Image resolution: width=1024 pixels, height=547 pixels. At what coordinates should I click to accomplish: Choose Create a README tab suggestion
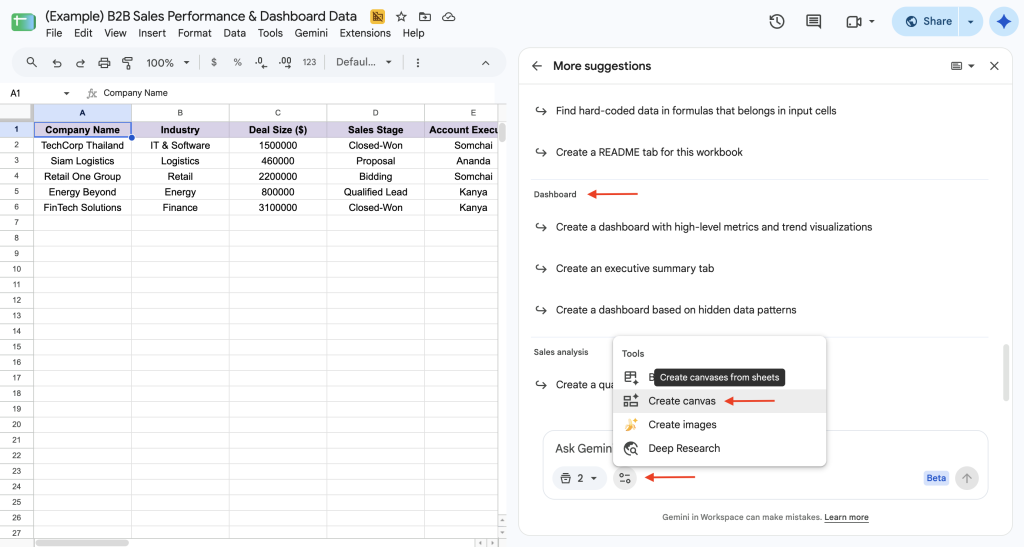pos(649,152)
